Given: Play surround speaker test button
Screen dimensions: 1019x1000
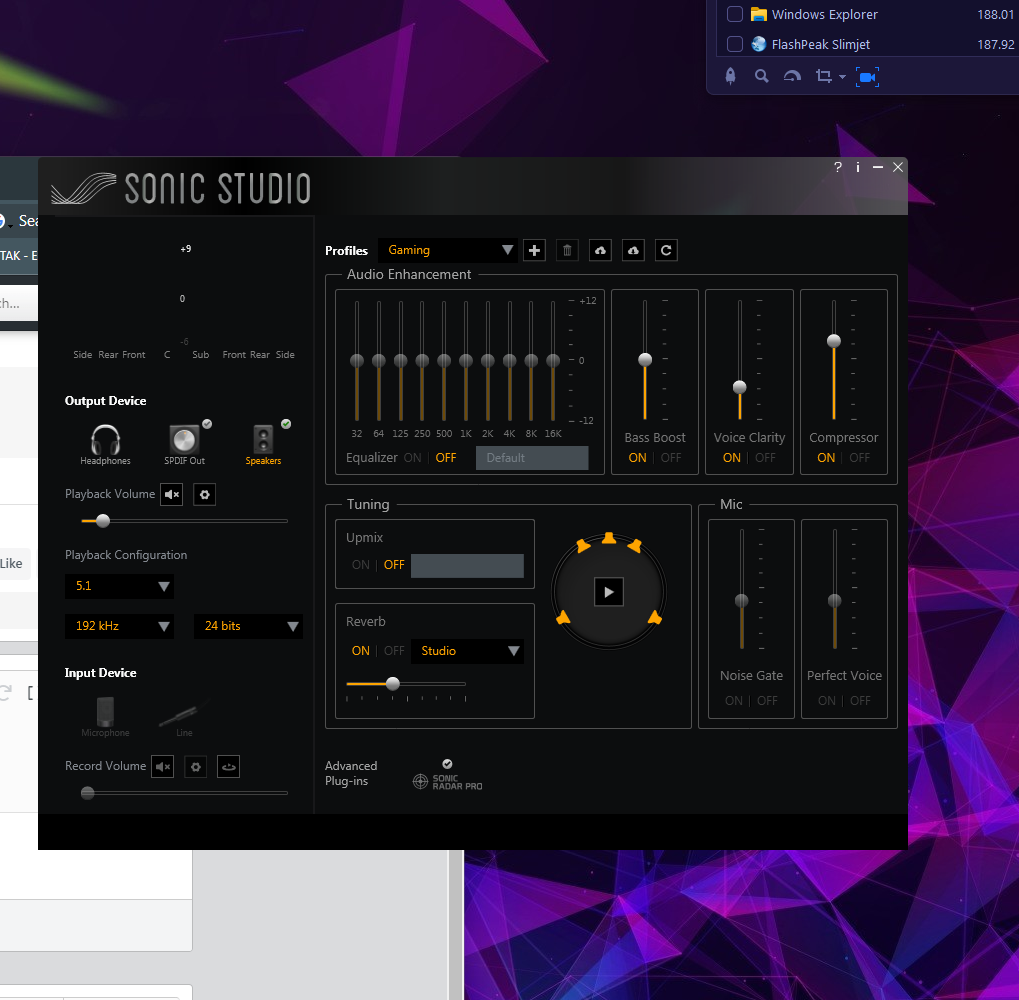Looking at the screenshot, I should coord(609,592).
